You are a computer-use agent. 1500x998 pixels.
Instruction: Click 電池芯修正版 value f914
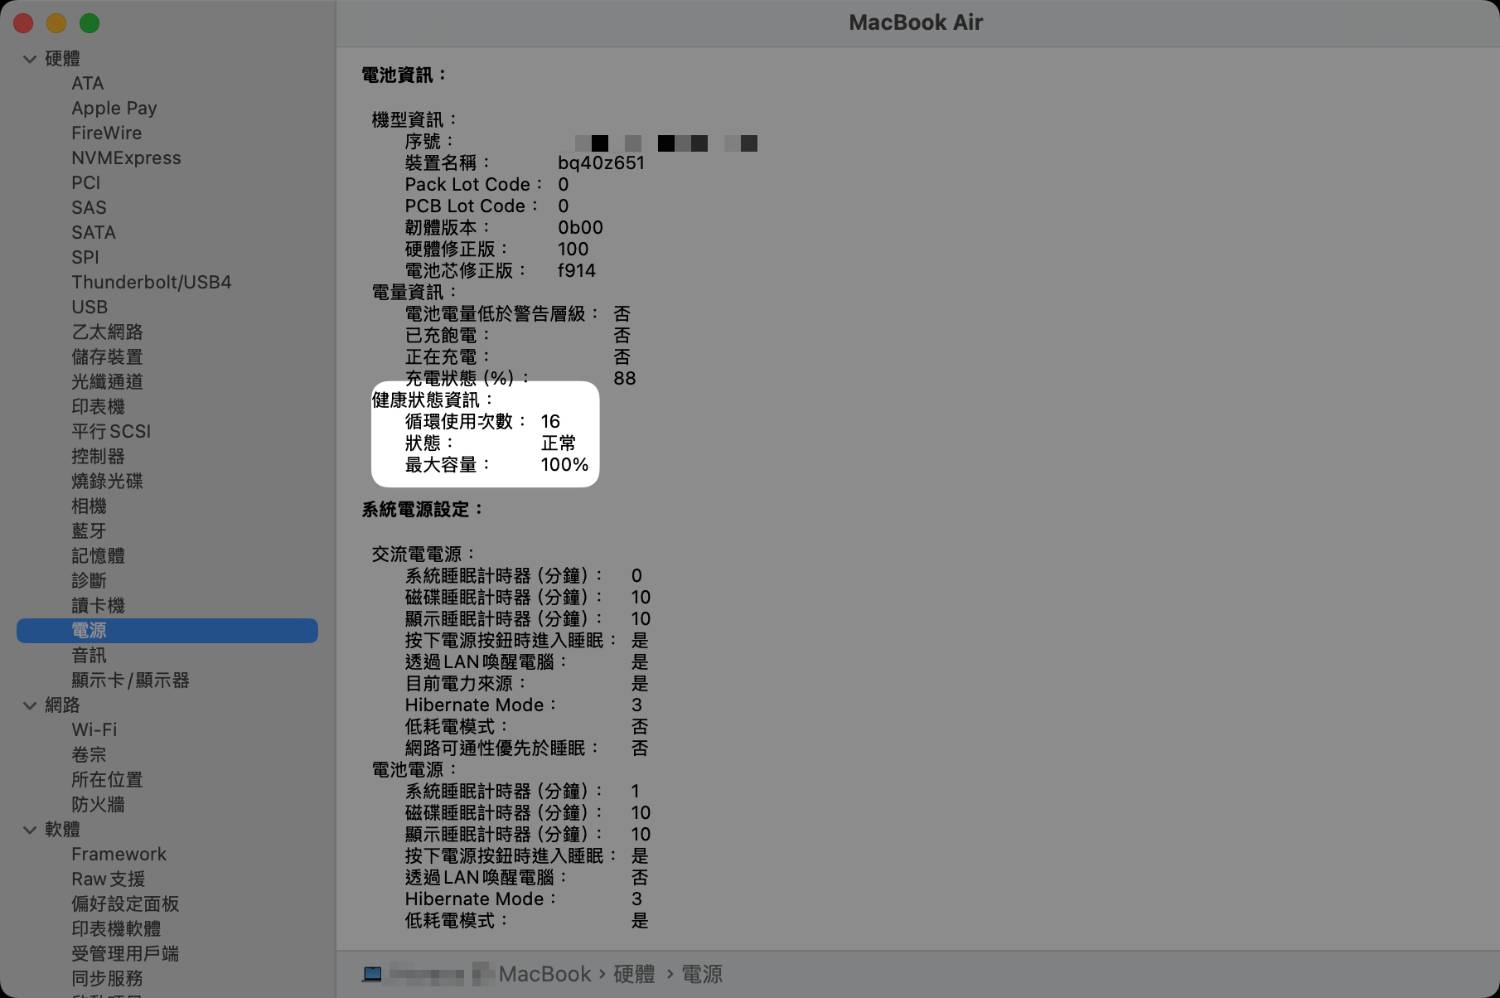576,270
